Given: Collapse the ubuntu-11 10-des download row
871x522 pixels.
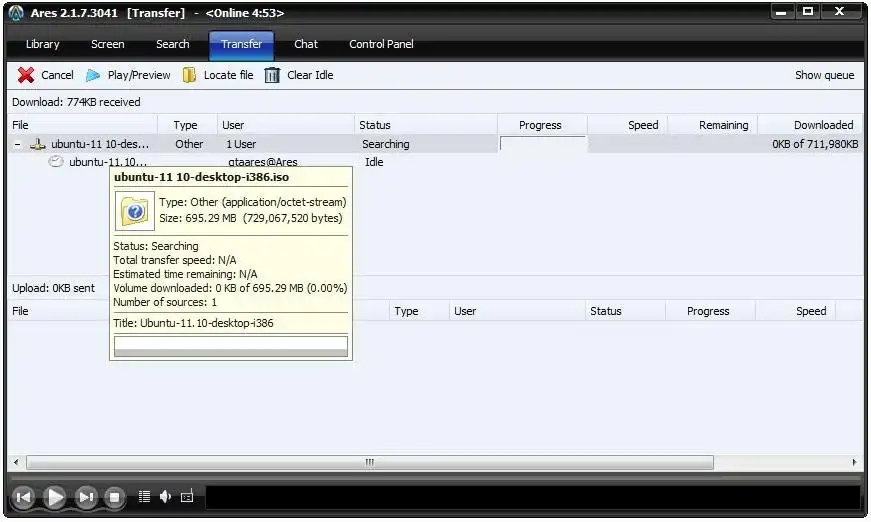Looking at the screenshot, I should pos(17,144).
